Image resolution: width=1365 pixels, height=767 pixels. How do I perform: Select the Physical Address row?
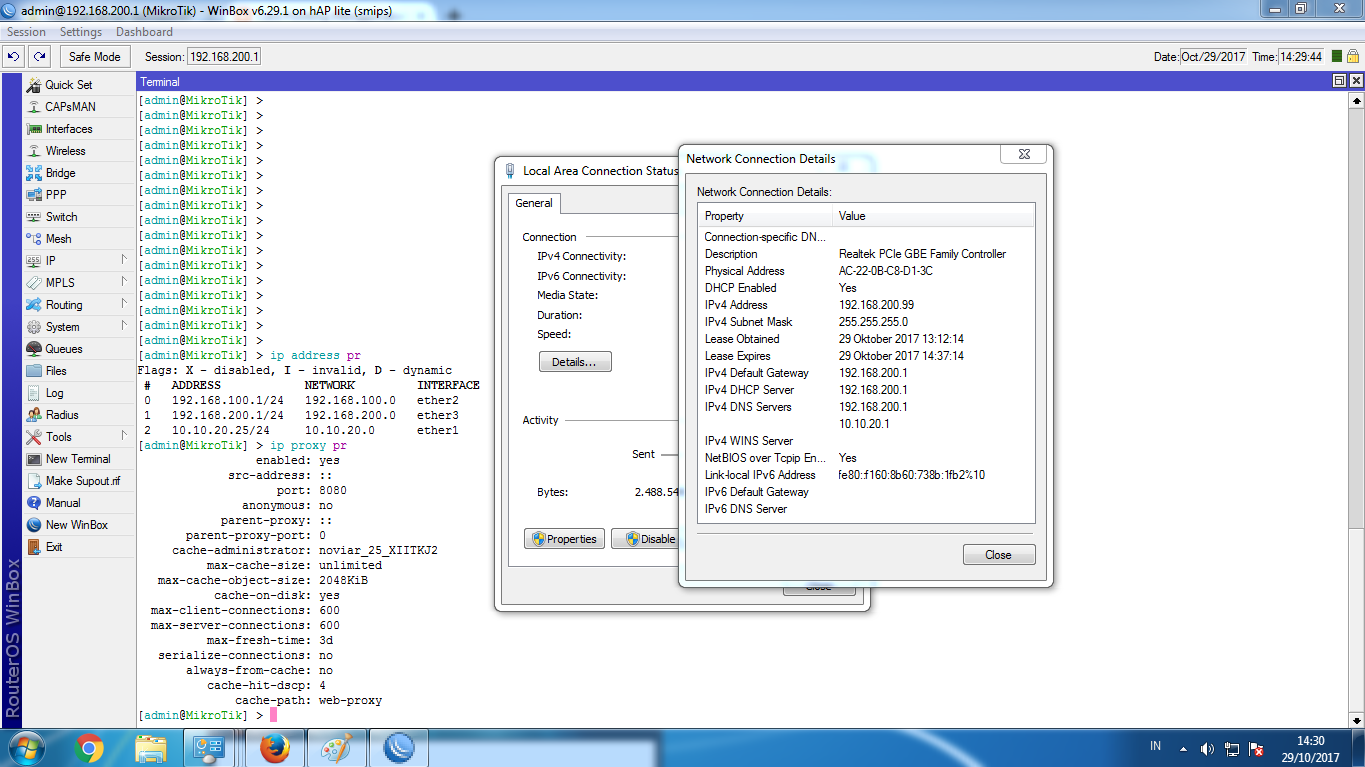866,271
